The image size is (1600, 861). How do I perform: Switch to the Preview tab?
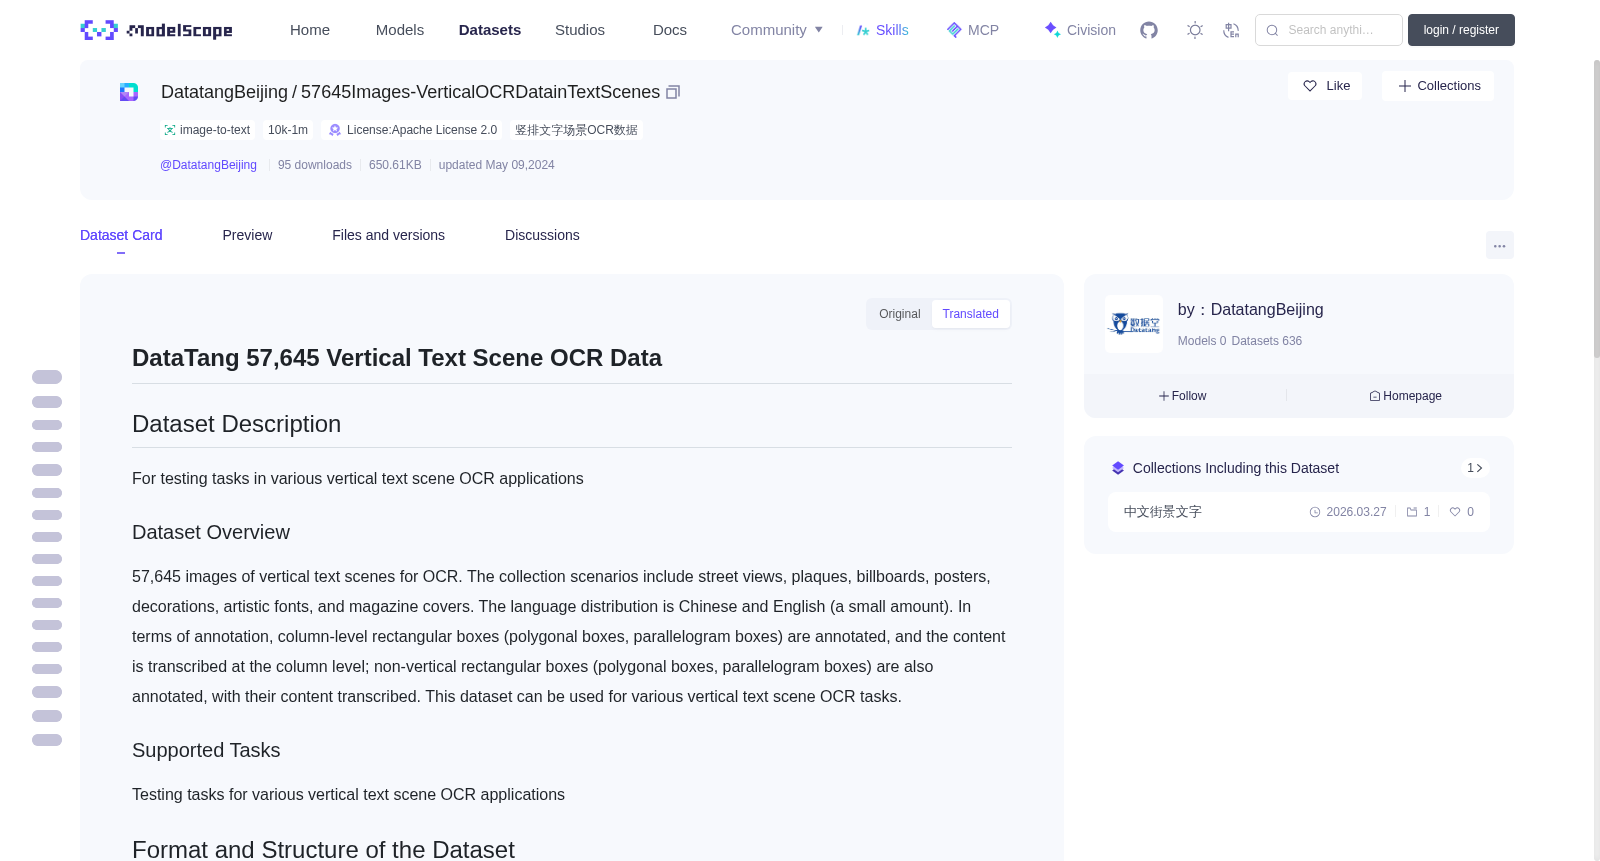pyautogui.click(x=247, y=235)
